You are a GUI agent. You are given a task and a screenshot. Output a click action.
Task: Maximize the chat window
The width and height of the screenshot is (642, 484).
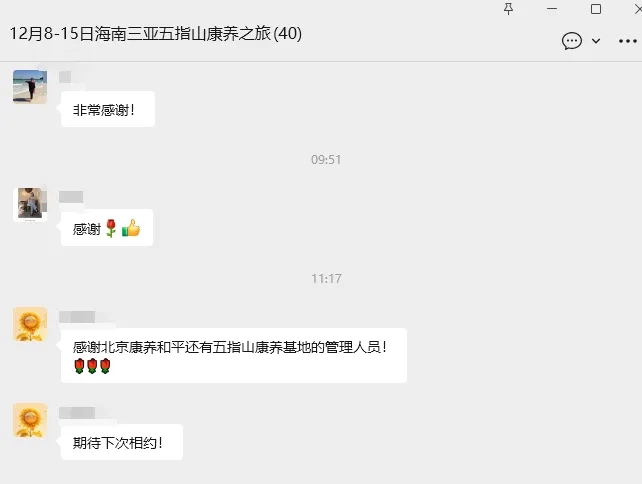point(596,9)
